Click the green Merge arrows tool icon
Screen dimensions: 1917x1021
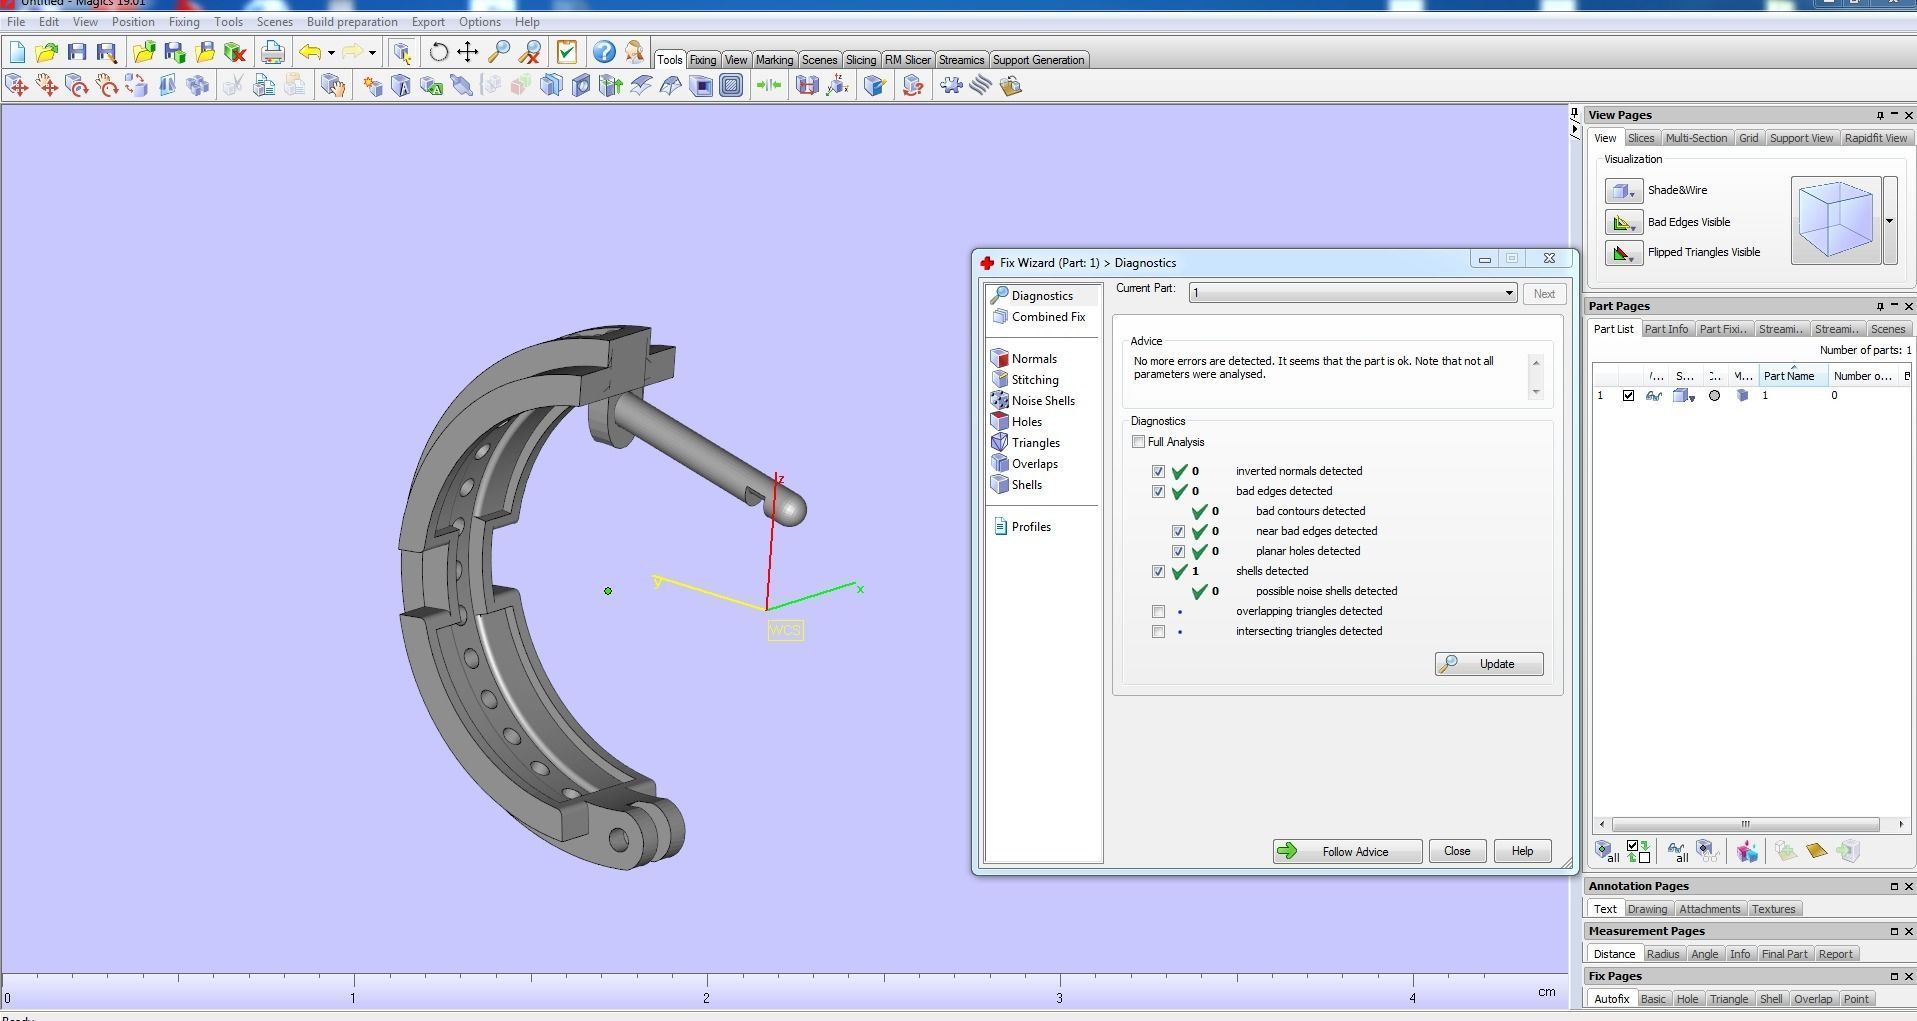pos(769,86)
